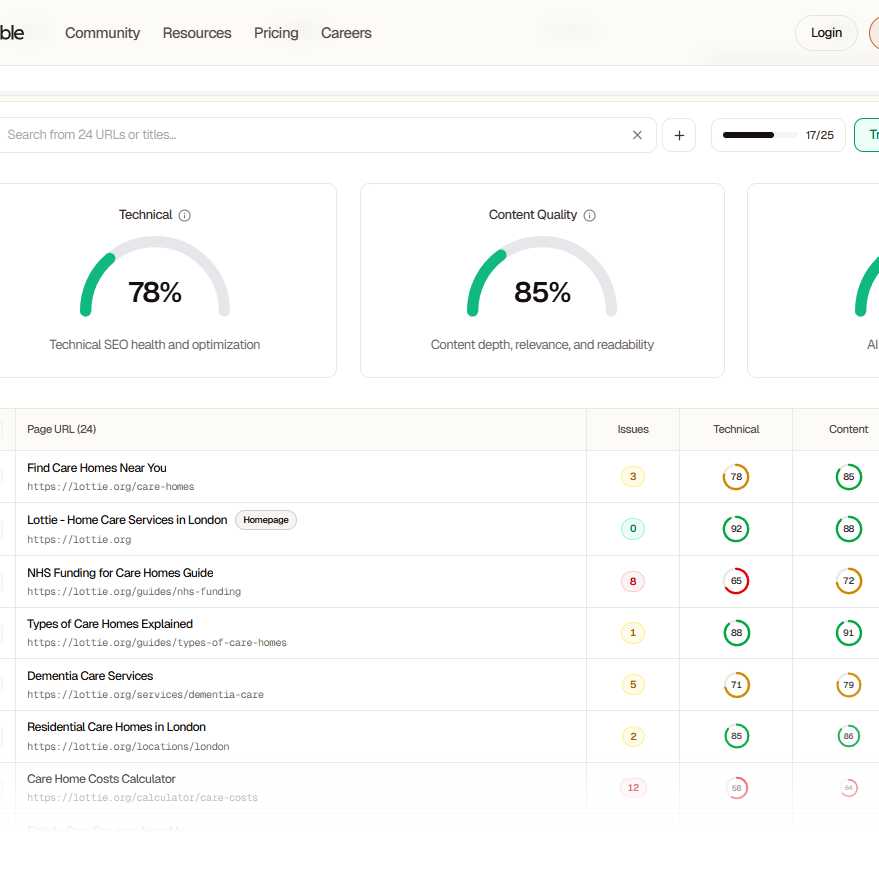The height and width of the screenshot is (879, 879).
Task: Click content score 91 for Types of Care Homes
Action: (848, 633)
